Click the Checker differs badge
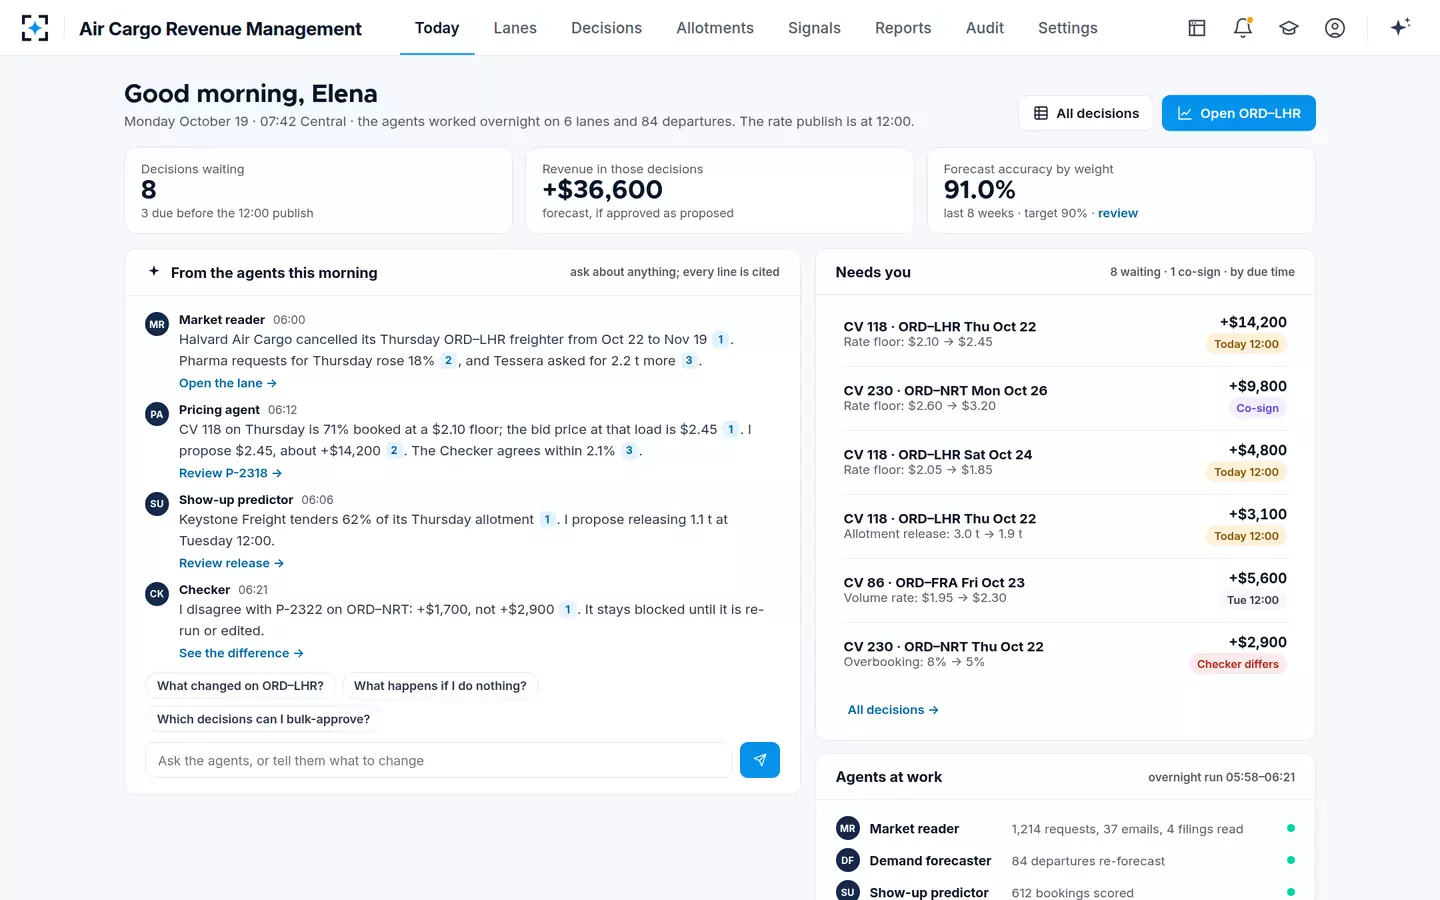The height and width of the screenshot is (900, 1440). pyautogui.click(x=1238, y=664)
